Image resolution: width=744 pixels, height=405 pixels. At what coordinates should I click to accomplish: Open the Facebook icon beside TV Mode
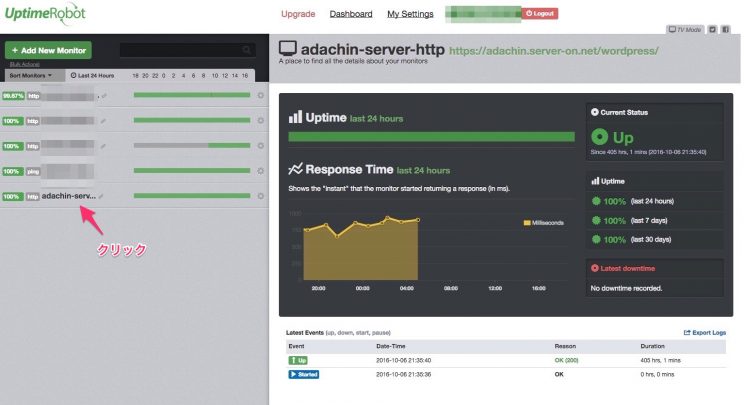point(725,30)
